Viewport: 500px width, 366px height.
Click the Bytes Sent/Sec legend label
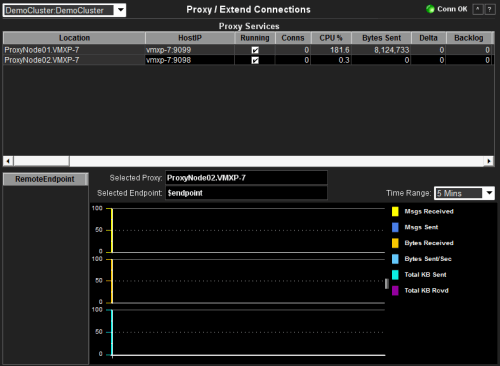coord(428,259)
